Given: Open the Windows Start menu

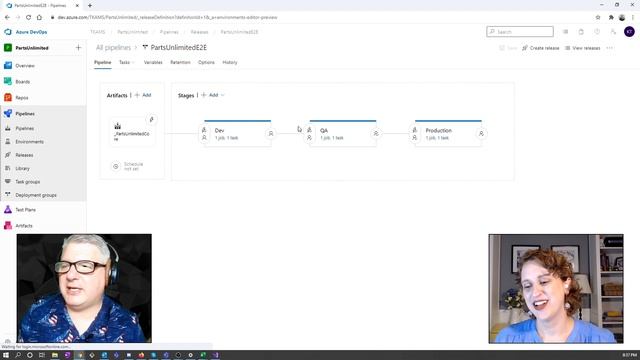Looking at the screenshot, I should [6, 355].
